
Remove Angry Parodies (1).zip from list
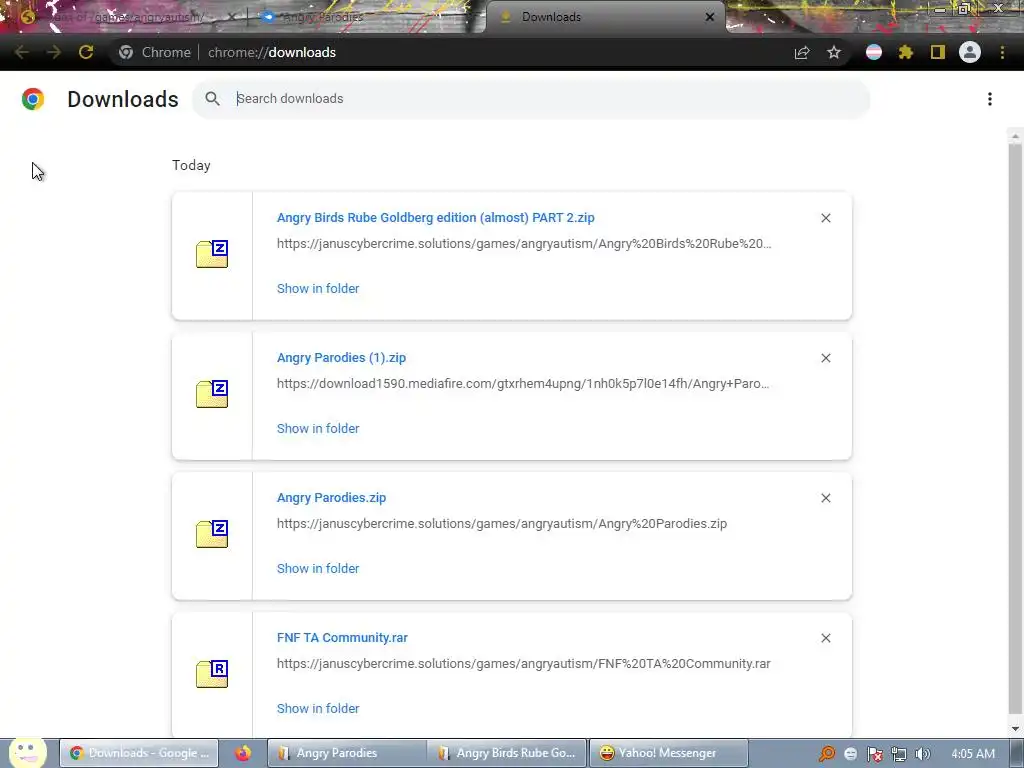tap(825, 358)
